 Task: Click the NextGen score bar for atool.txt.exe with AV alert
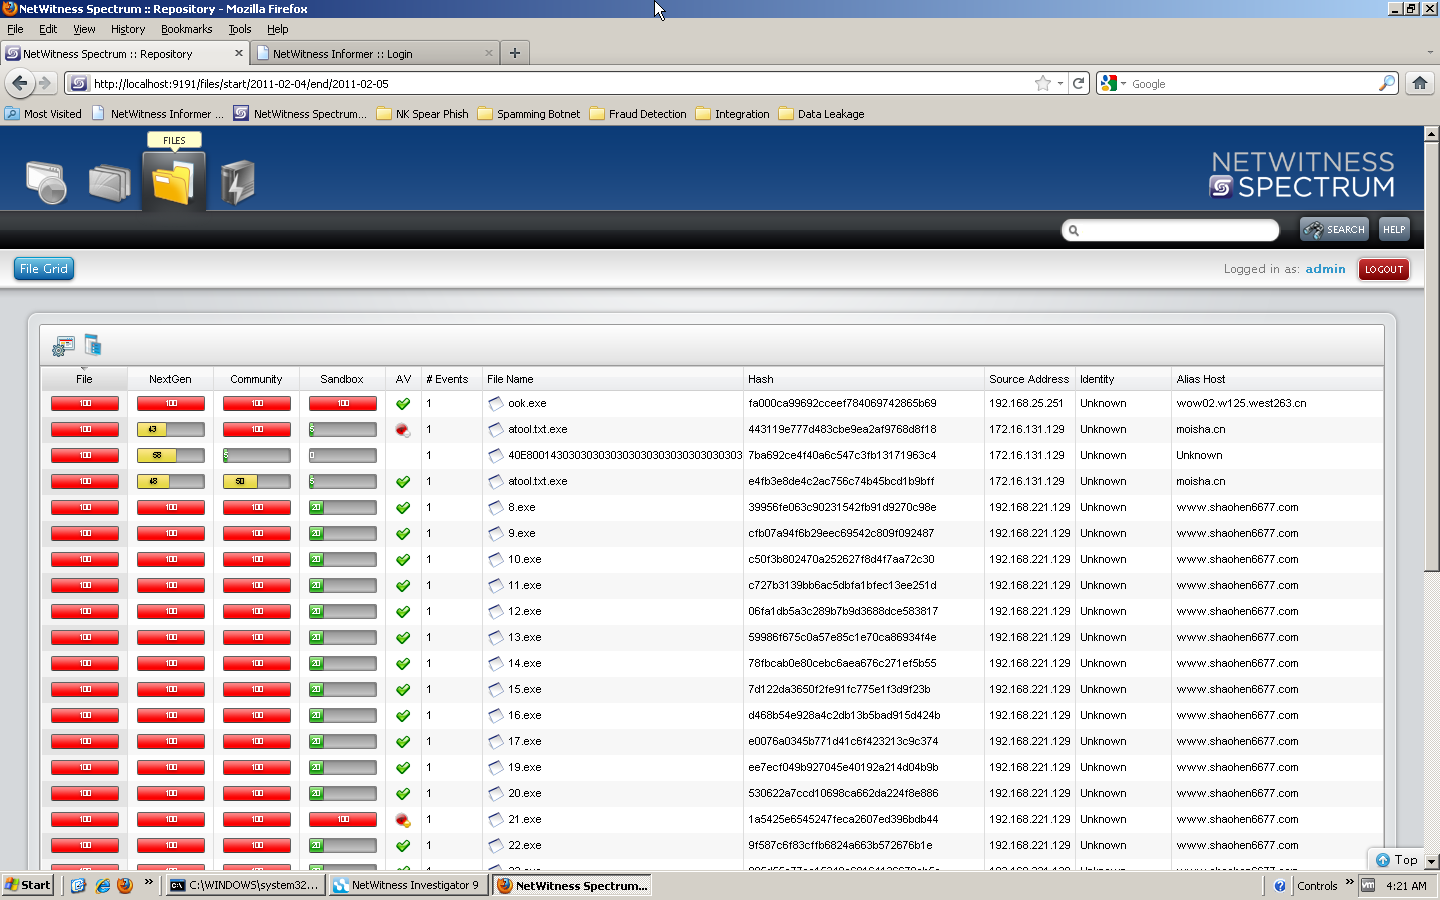click(171, 429)
